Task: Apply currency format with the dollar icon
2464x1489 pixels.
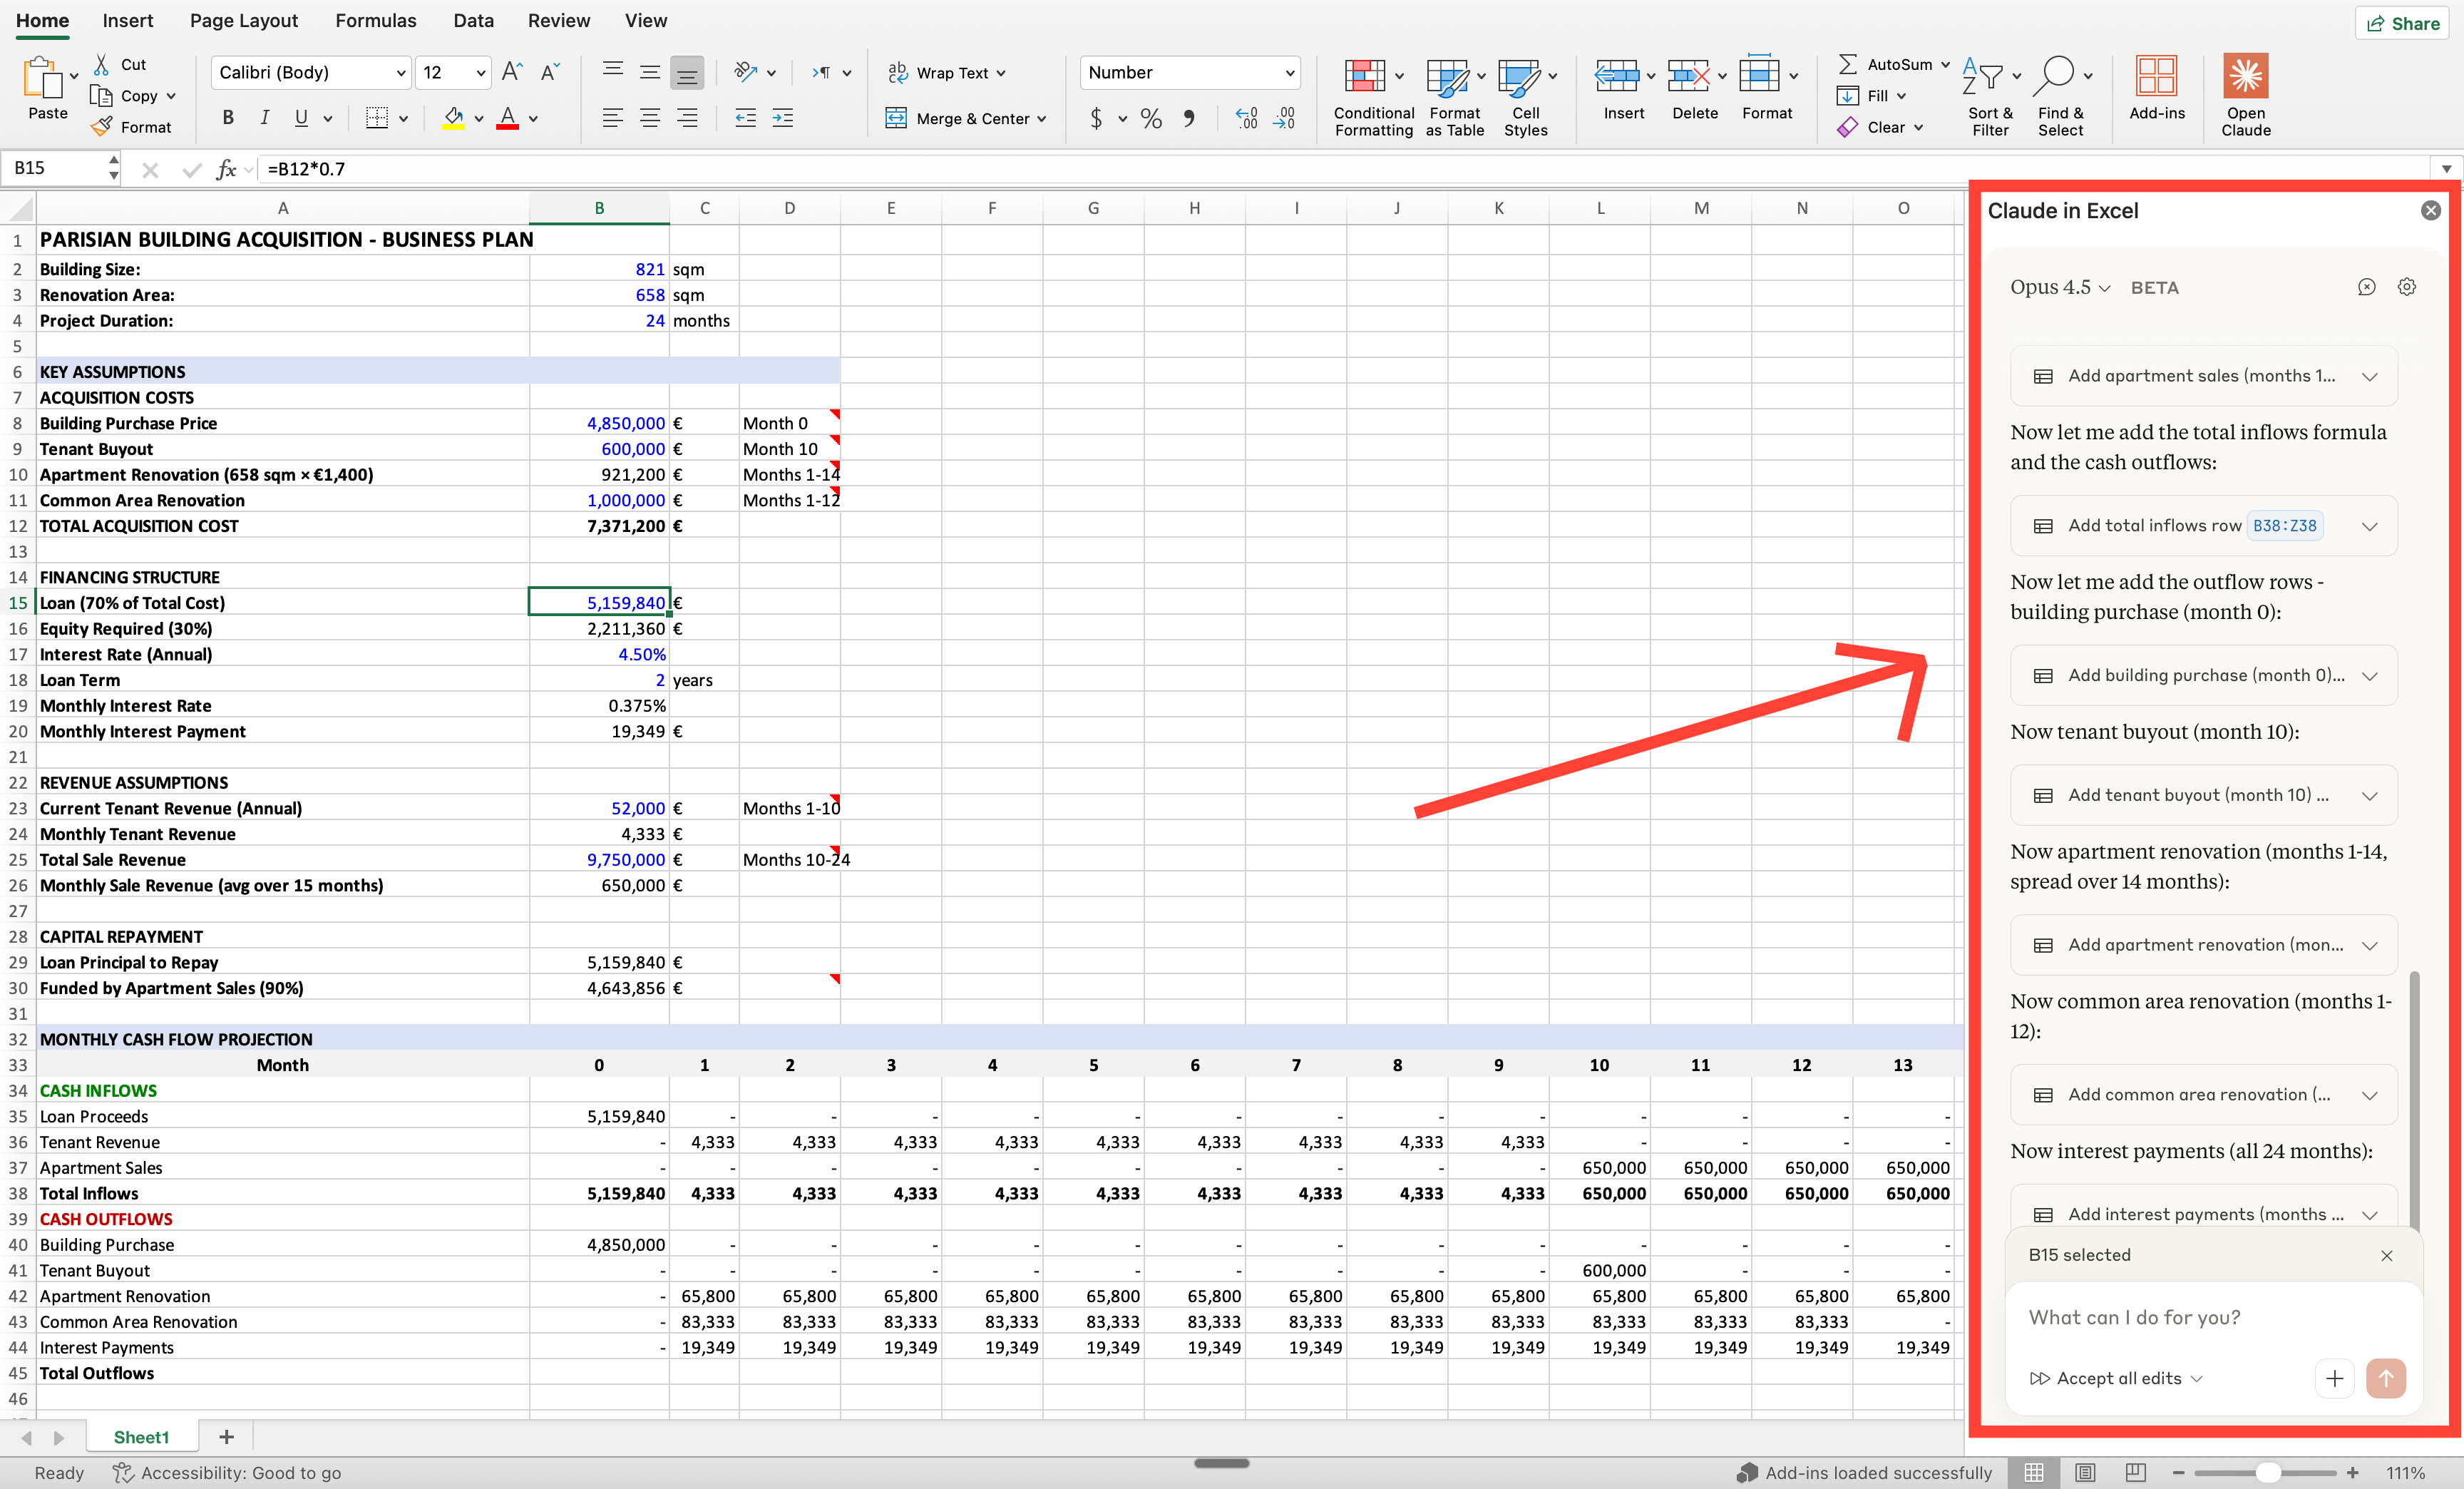Action: click(1098, 118)
